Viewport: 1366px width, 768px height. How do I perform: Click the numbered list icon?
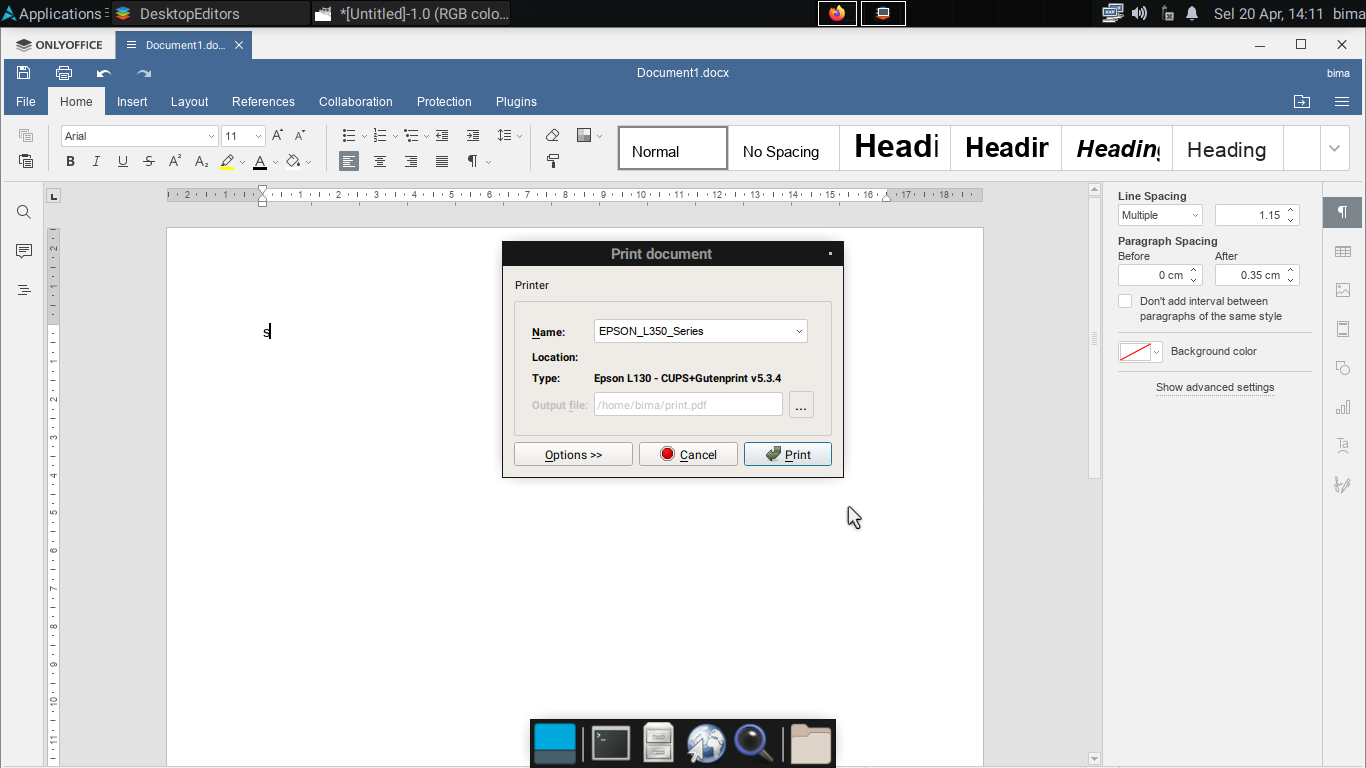(x=379, y=135)
